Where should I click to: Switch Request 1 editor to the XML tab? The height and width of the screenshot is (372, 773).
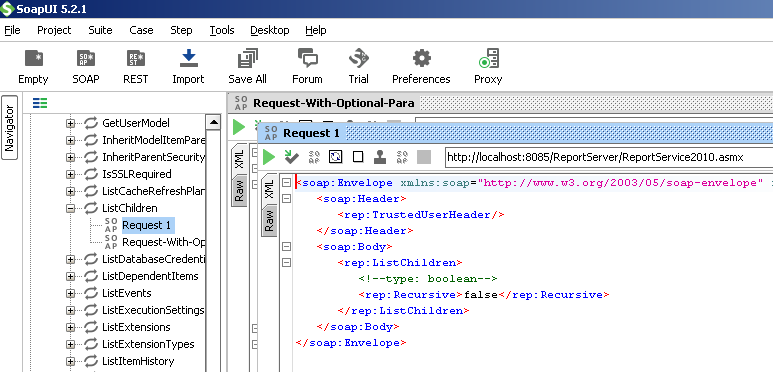coord(269,189)
